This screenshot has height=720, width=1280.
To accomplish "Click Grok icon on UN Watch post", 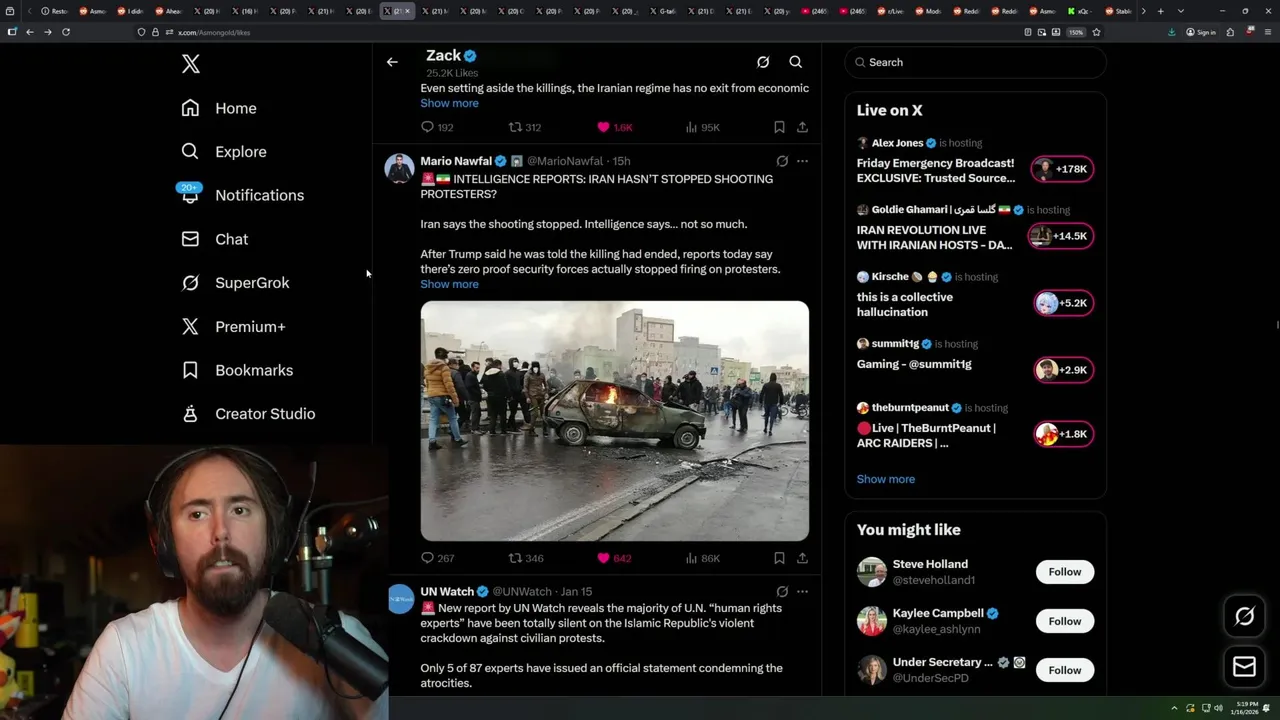I will coord(782,592).
